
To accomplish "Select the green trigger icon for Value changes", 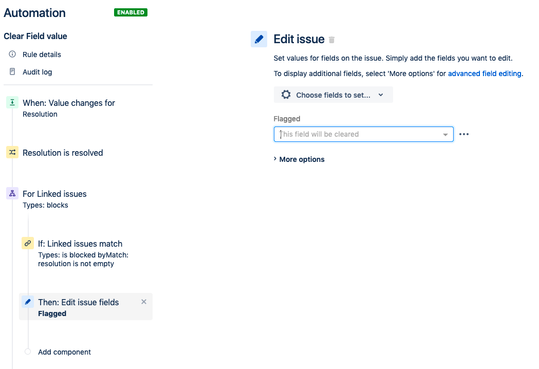I will coord(12,102).
